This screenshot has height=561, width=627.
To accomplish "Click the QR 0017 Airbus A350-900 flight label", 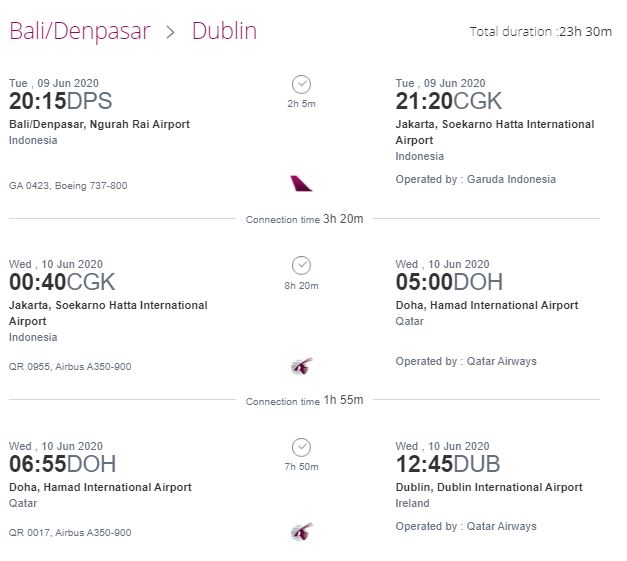I will coord(70,533).
